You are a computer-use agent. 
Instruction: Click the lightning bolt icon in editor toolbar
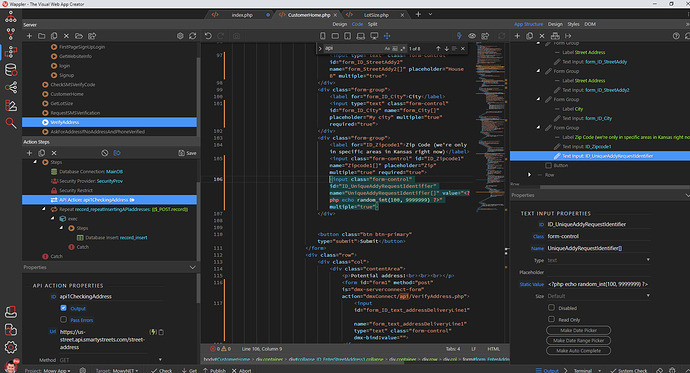459,36
